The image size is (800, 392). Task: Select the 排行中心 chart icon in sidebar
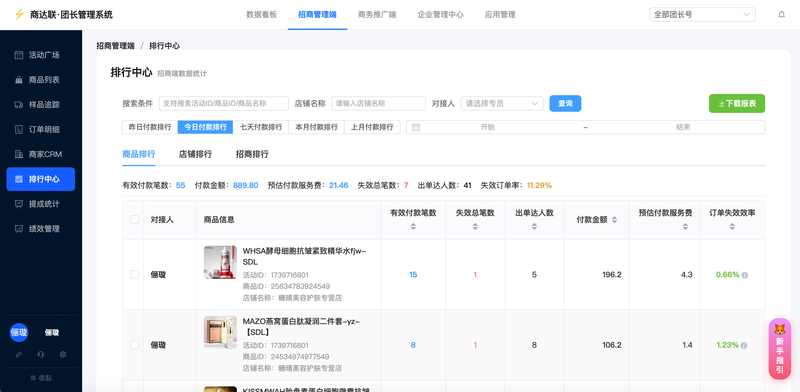click(19, 179)
